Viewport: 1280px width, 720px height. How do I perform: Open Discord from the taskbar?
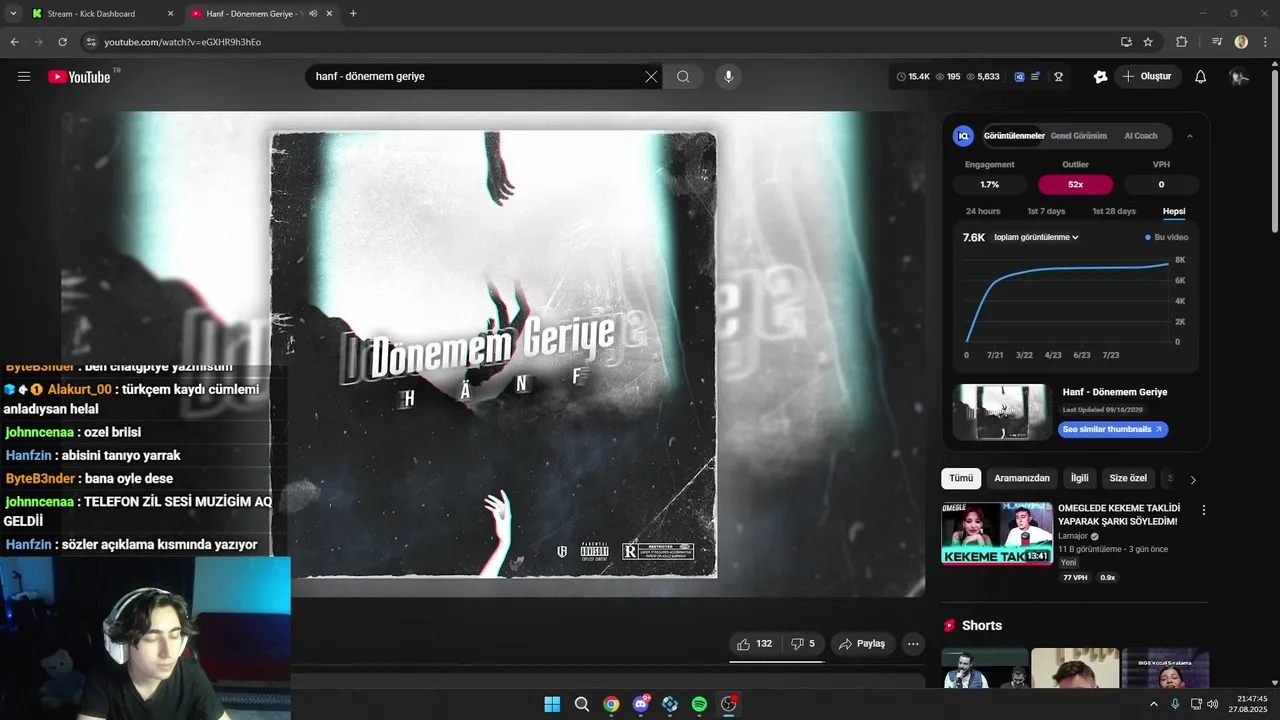[x=640, y=704]
